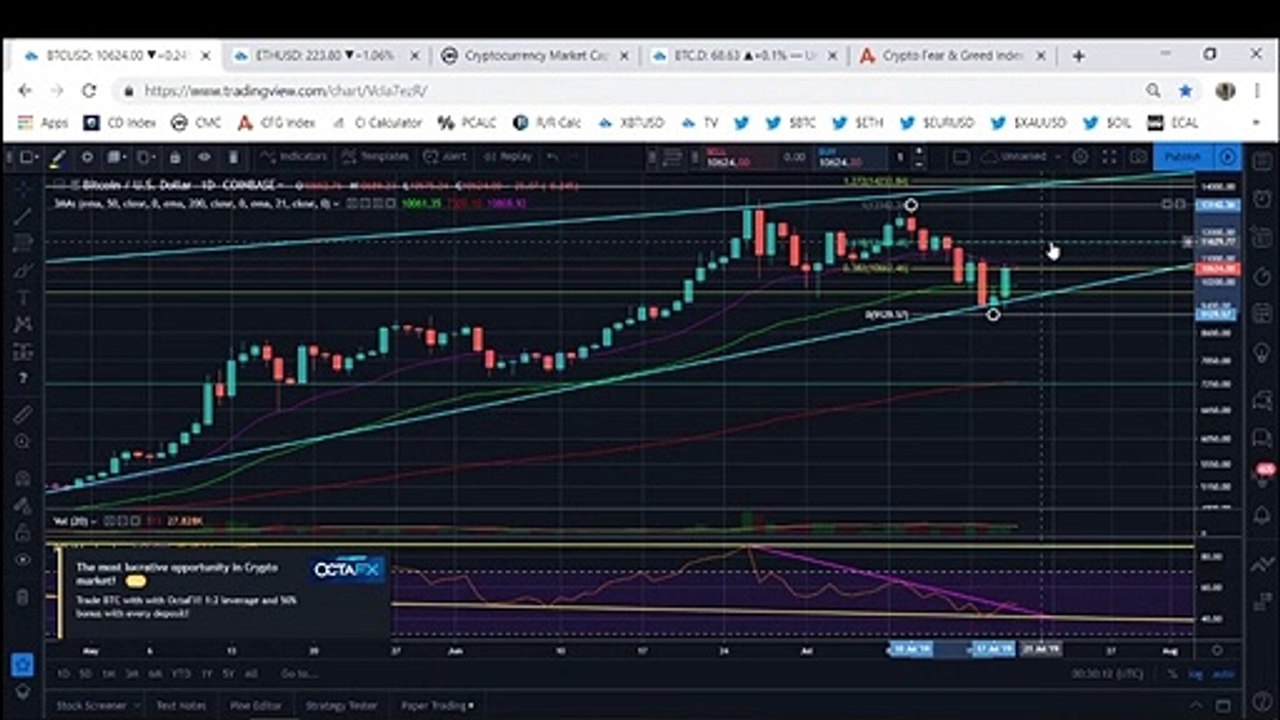This screenshot has width=1280, height=720.
Task: Expand the MAs indicator legend dropdown
Action: [335, 203]
